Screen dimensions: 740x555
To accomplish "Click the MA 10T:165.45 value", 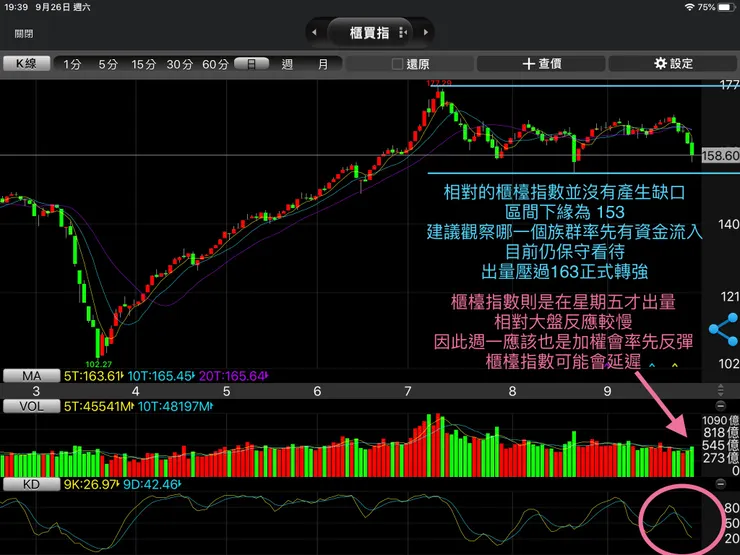I will click(161, 376).
